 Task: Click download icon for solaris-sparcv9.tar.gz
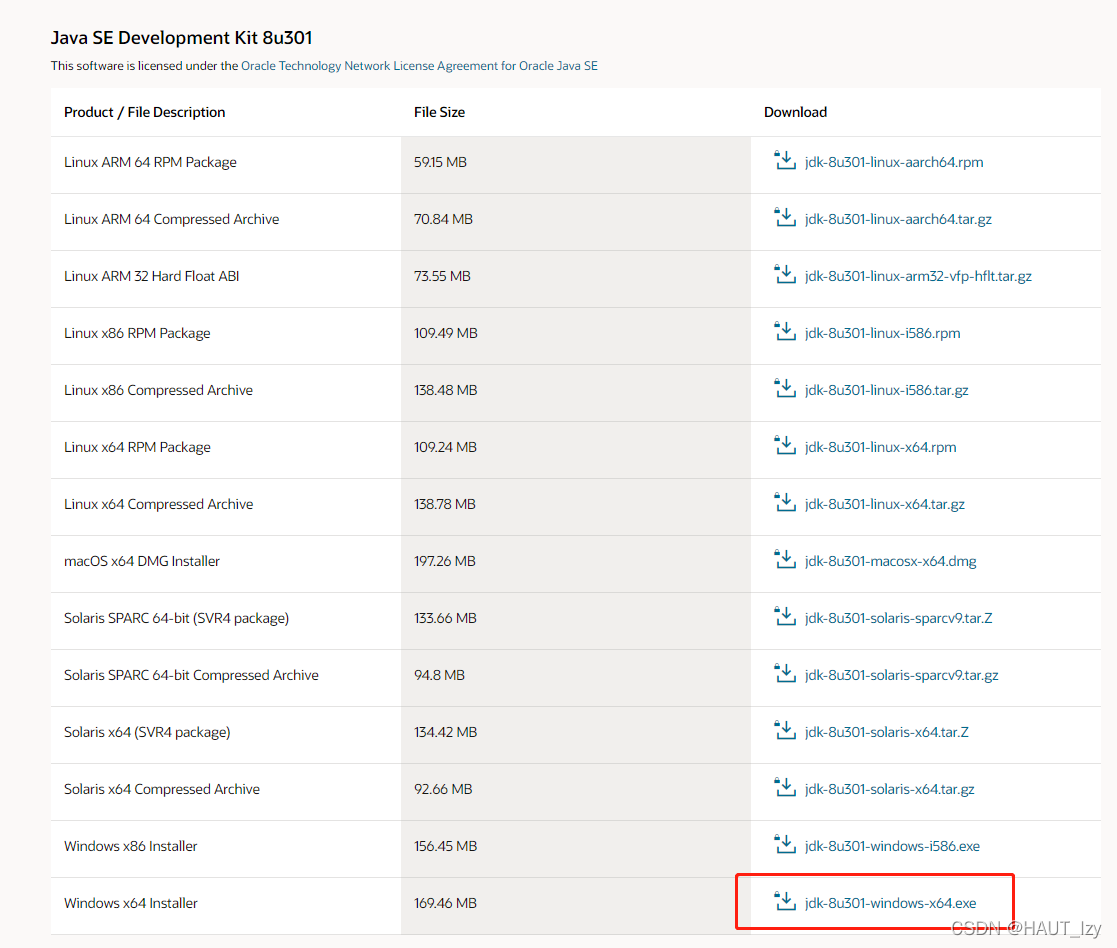tap(785, 673)
